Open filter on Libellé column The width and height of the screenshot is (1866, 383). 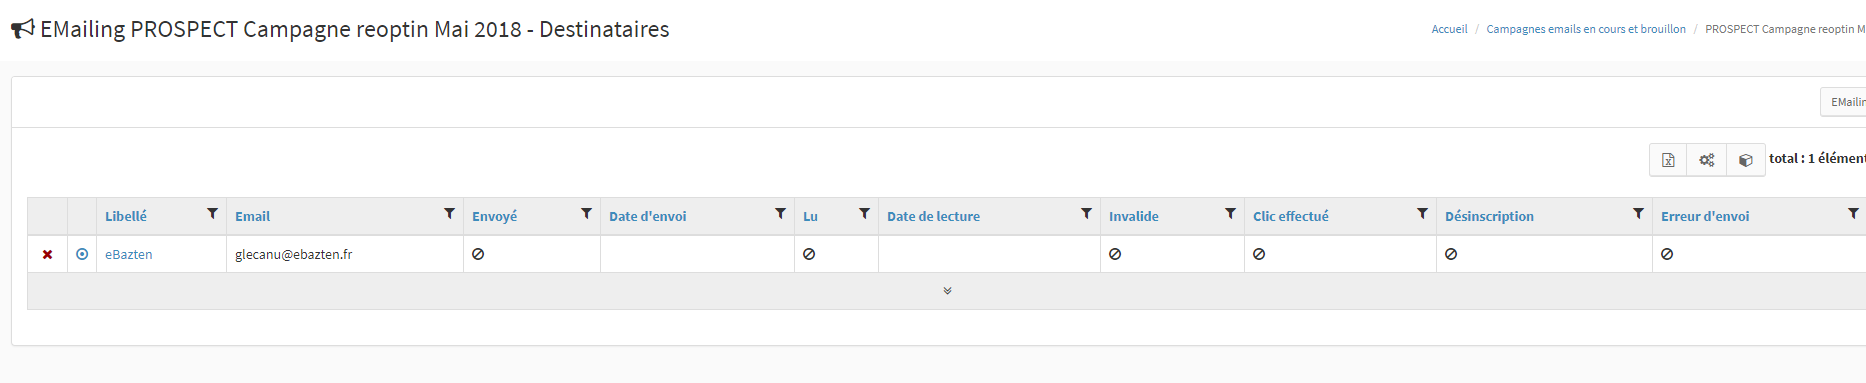point(212,214)
